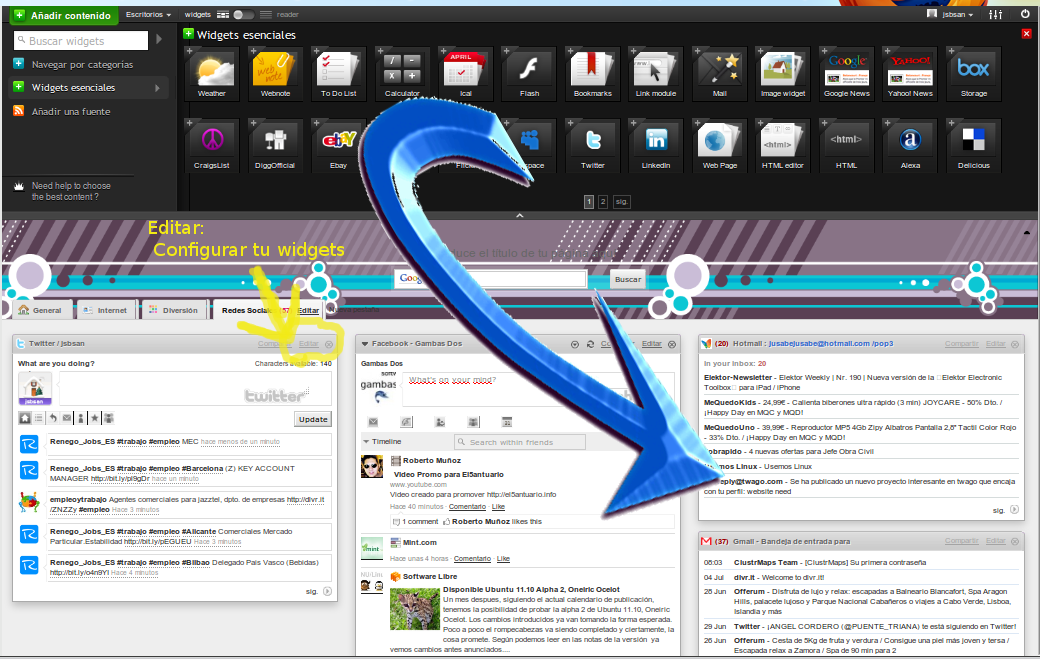Close the Hotmail widget
The width and height of the screenshot is (1040, 659).
coord(1015,344)
